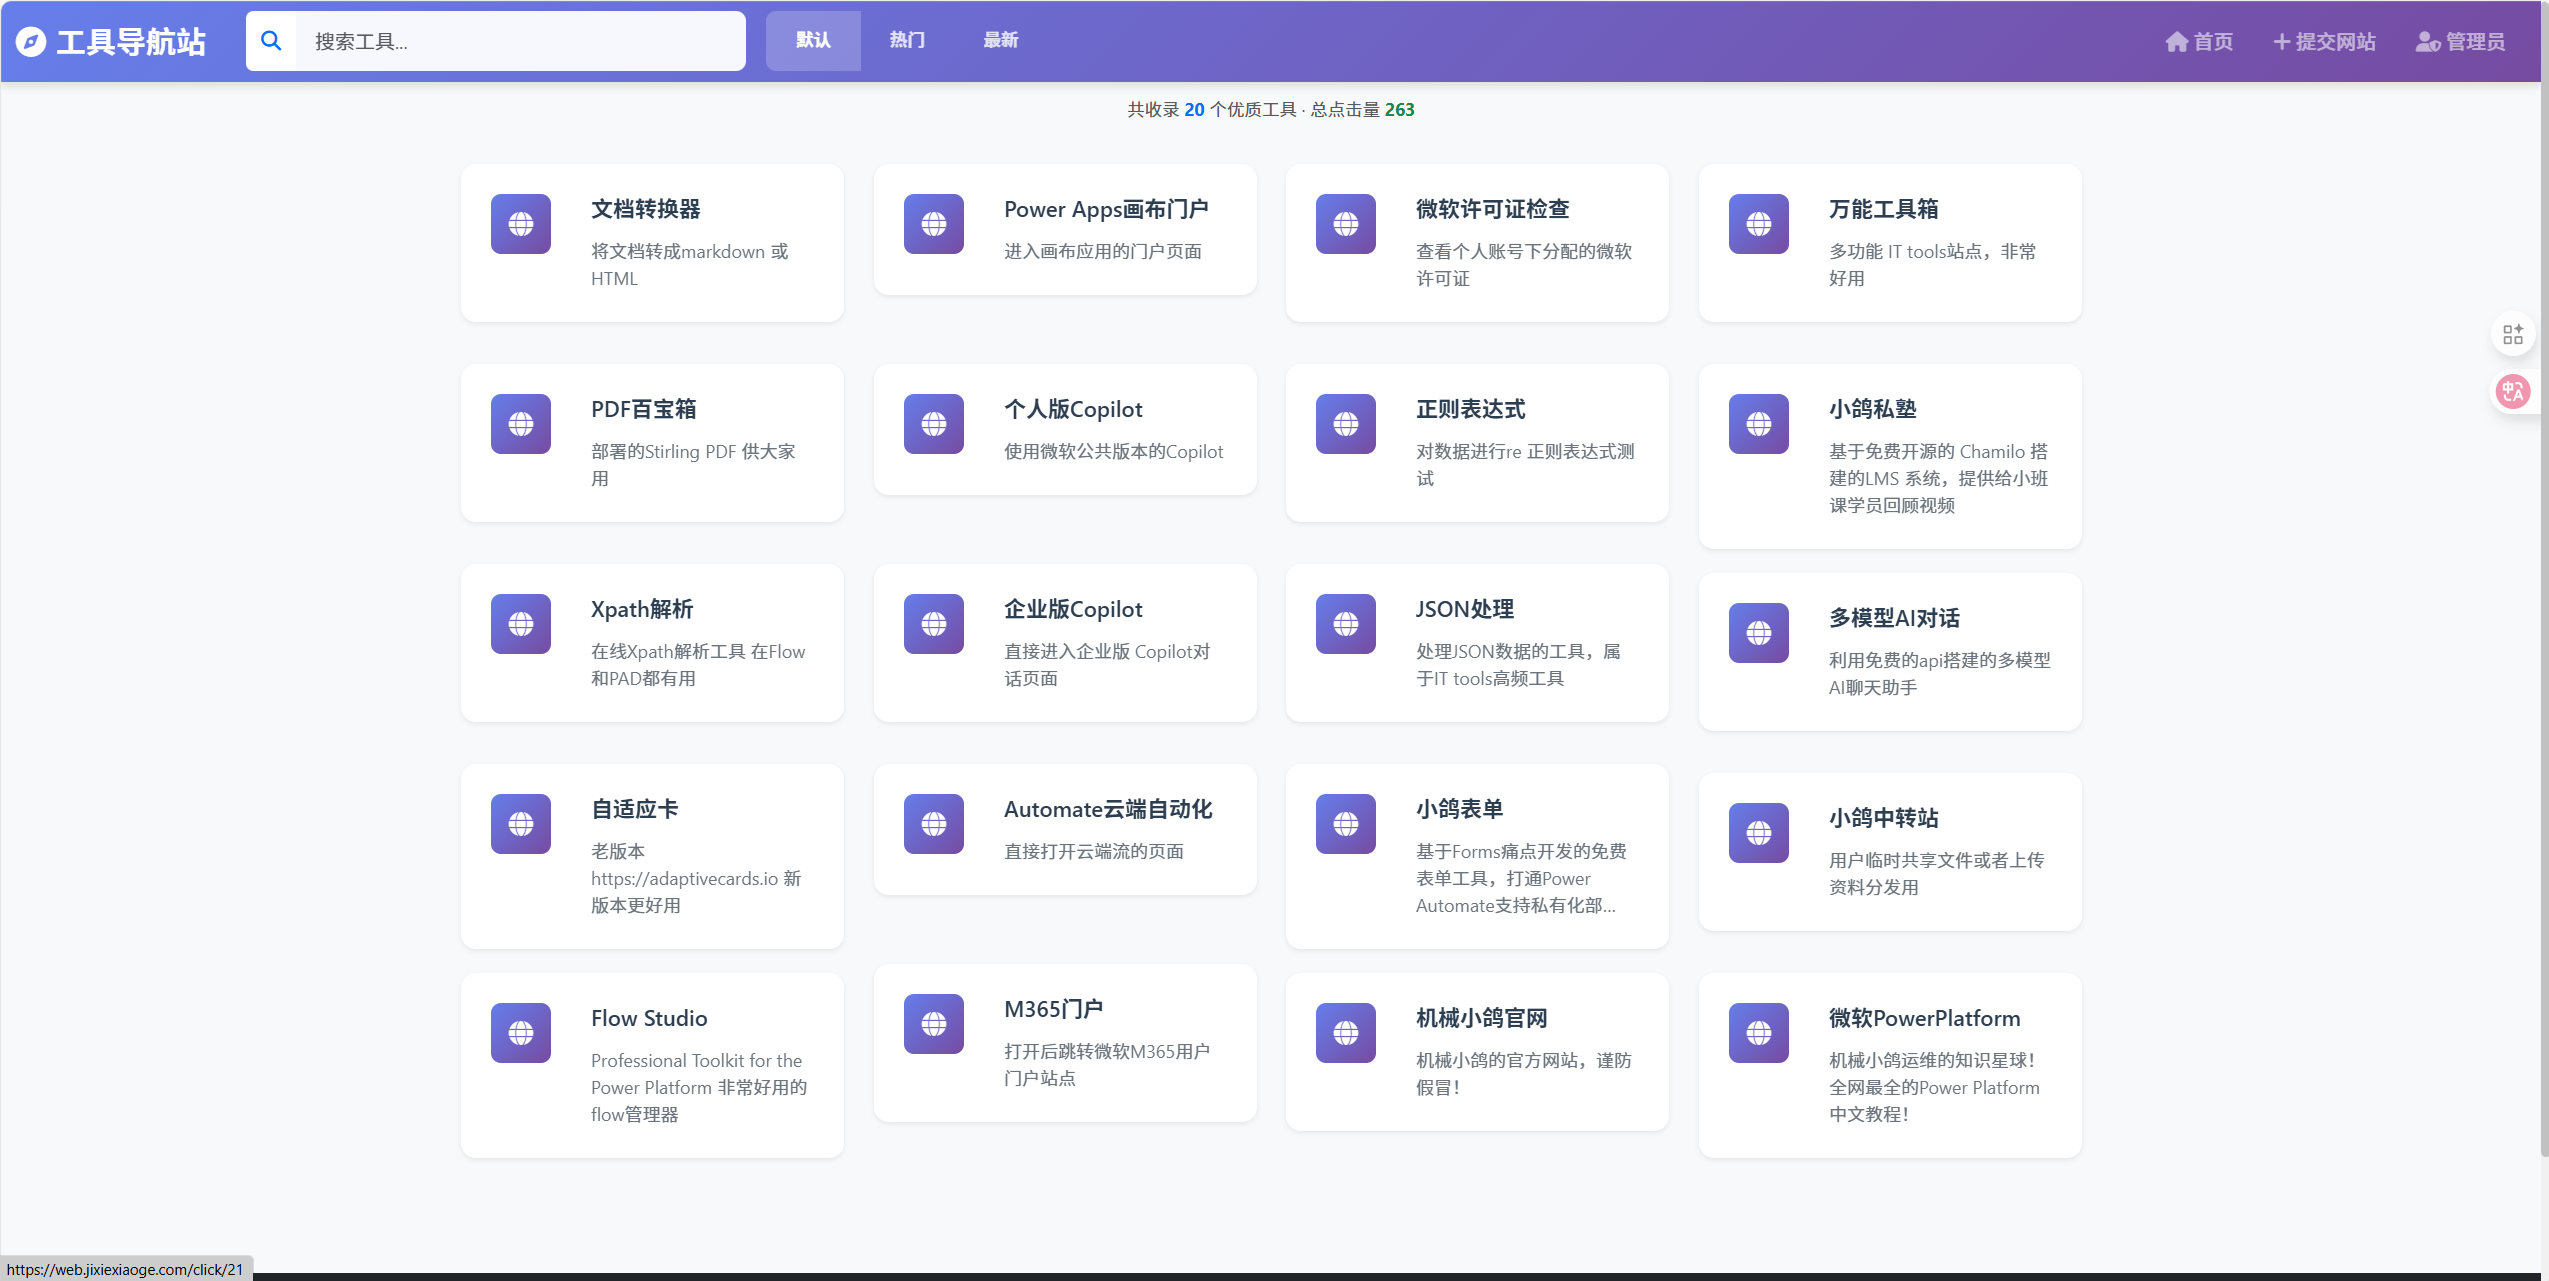Open the 个人版Copilot title
This screenshot has width=2549, height=1281.
[x=1073, y=409]
